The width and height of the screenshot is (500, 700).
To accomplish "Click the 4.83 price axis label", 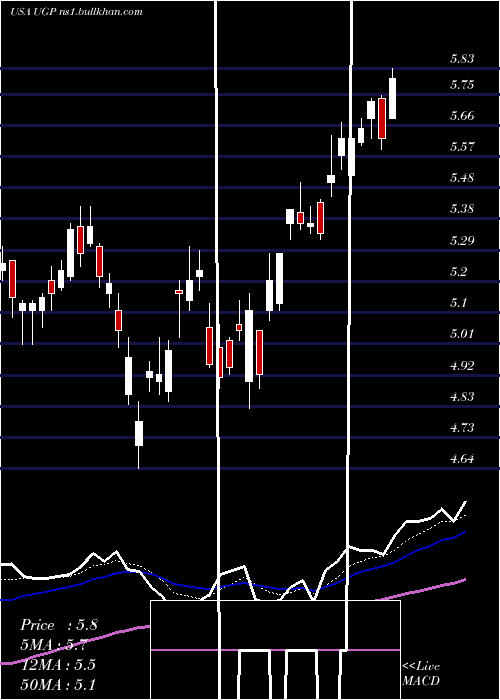I will (462, 397).
